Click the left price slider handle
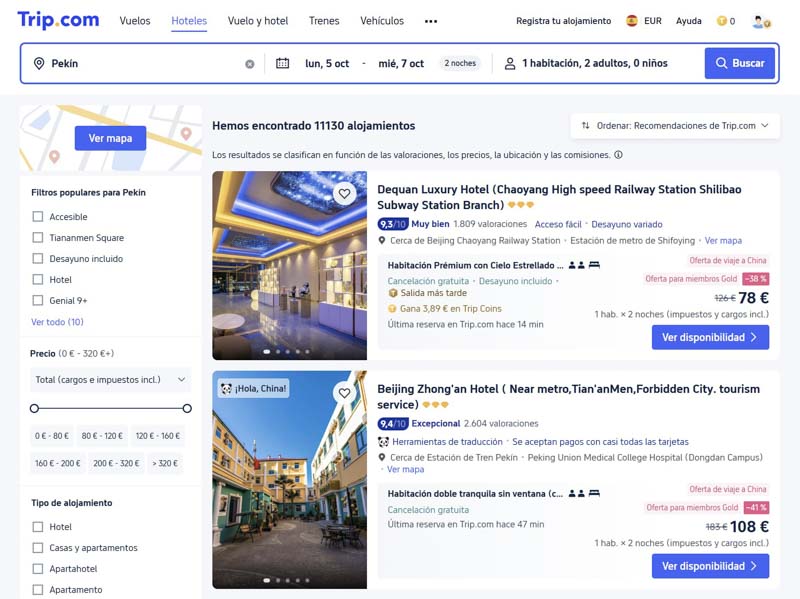800x599 pixels. coord(34,408)
